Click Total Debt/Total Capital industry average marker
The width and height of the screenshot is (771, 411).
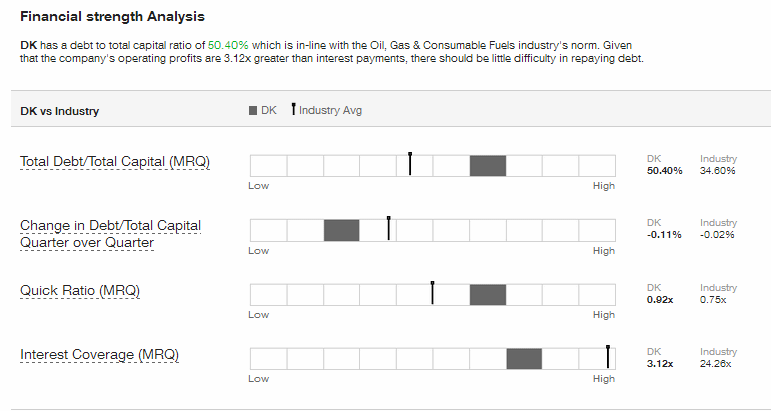click(x=410, y=164)
